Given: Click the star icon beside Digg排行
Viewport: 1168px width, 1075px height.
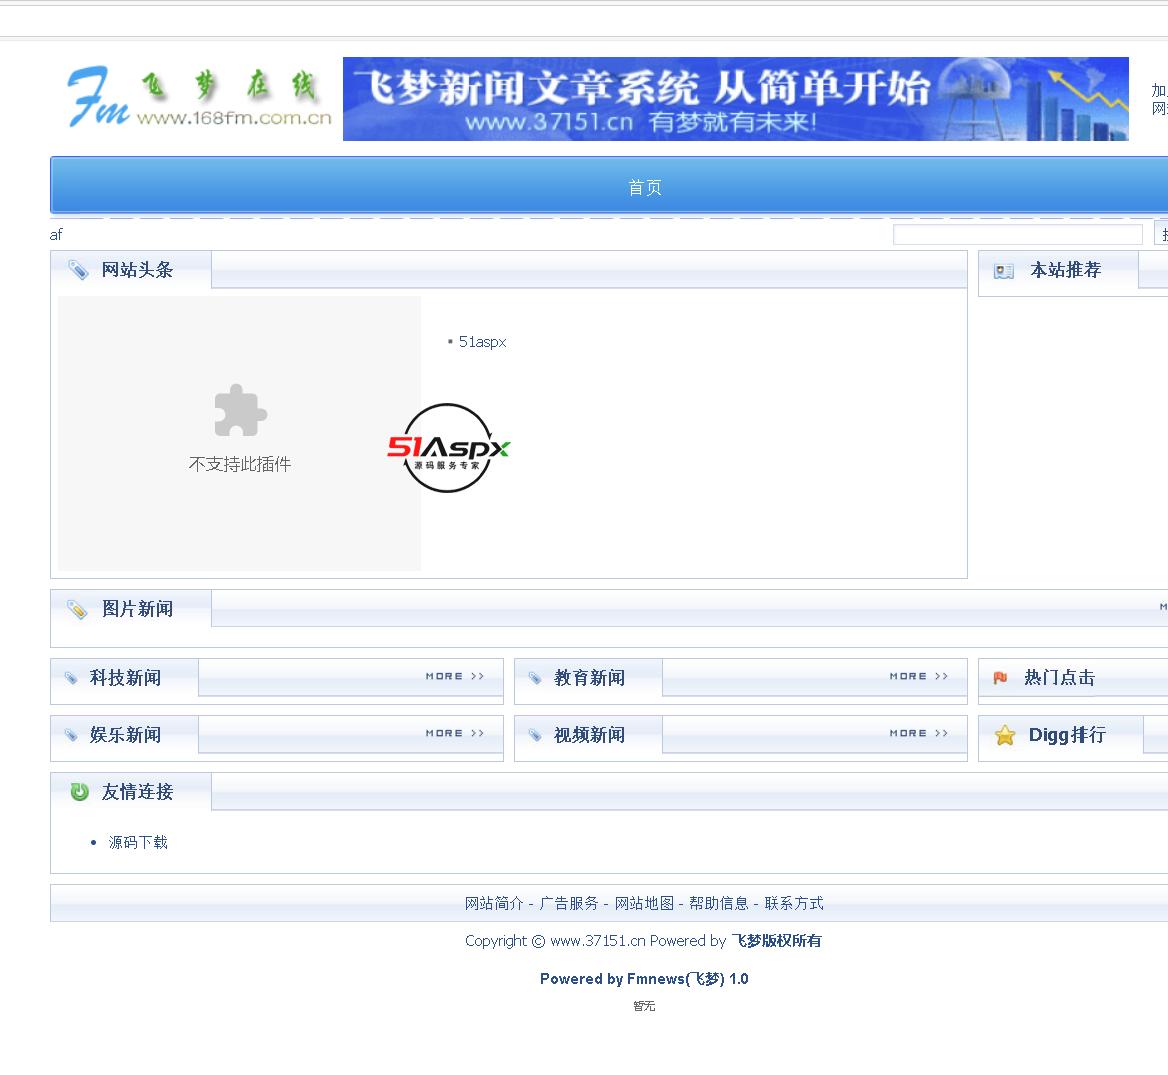Looking at the screenshot, I should click(1005, 735).
